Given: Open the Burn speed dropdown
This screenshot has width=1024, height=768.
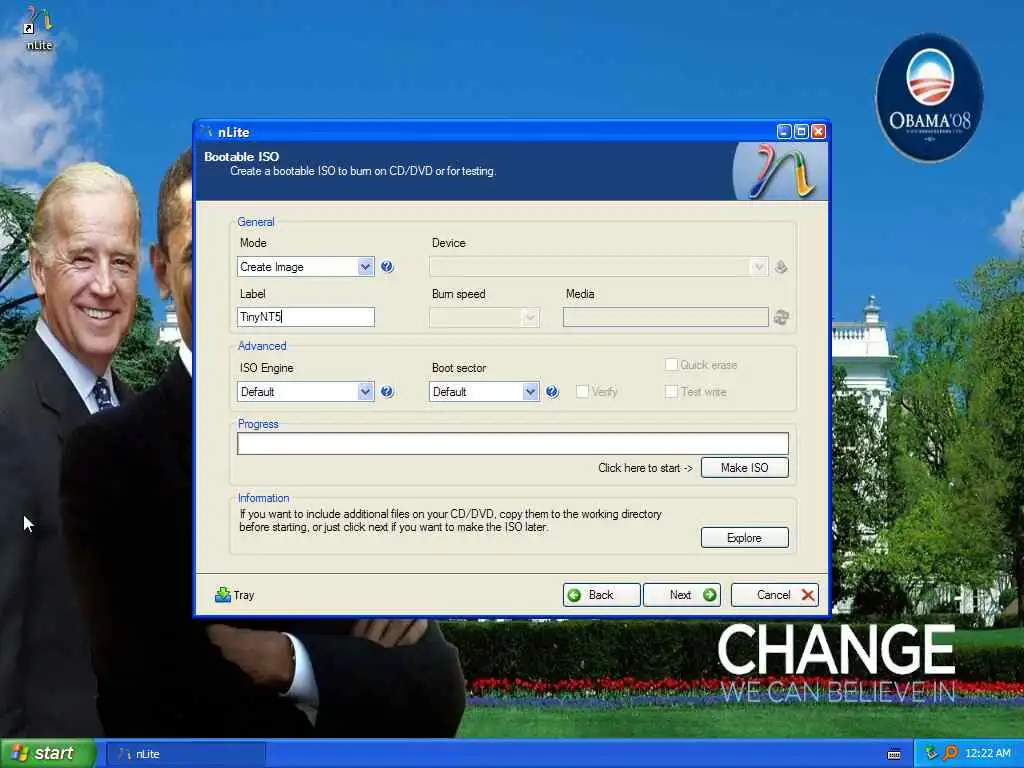Looking at the screenshot, I should pos(484,317).
